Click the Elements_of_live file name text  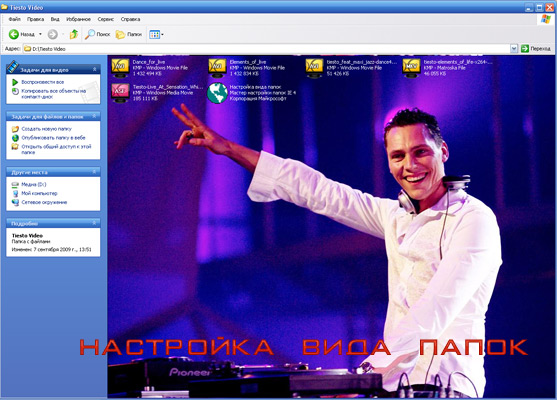[x=248, y=62]
